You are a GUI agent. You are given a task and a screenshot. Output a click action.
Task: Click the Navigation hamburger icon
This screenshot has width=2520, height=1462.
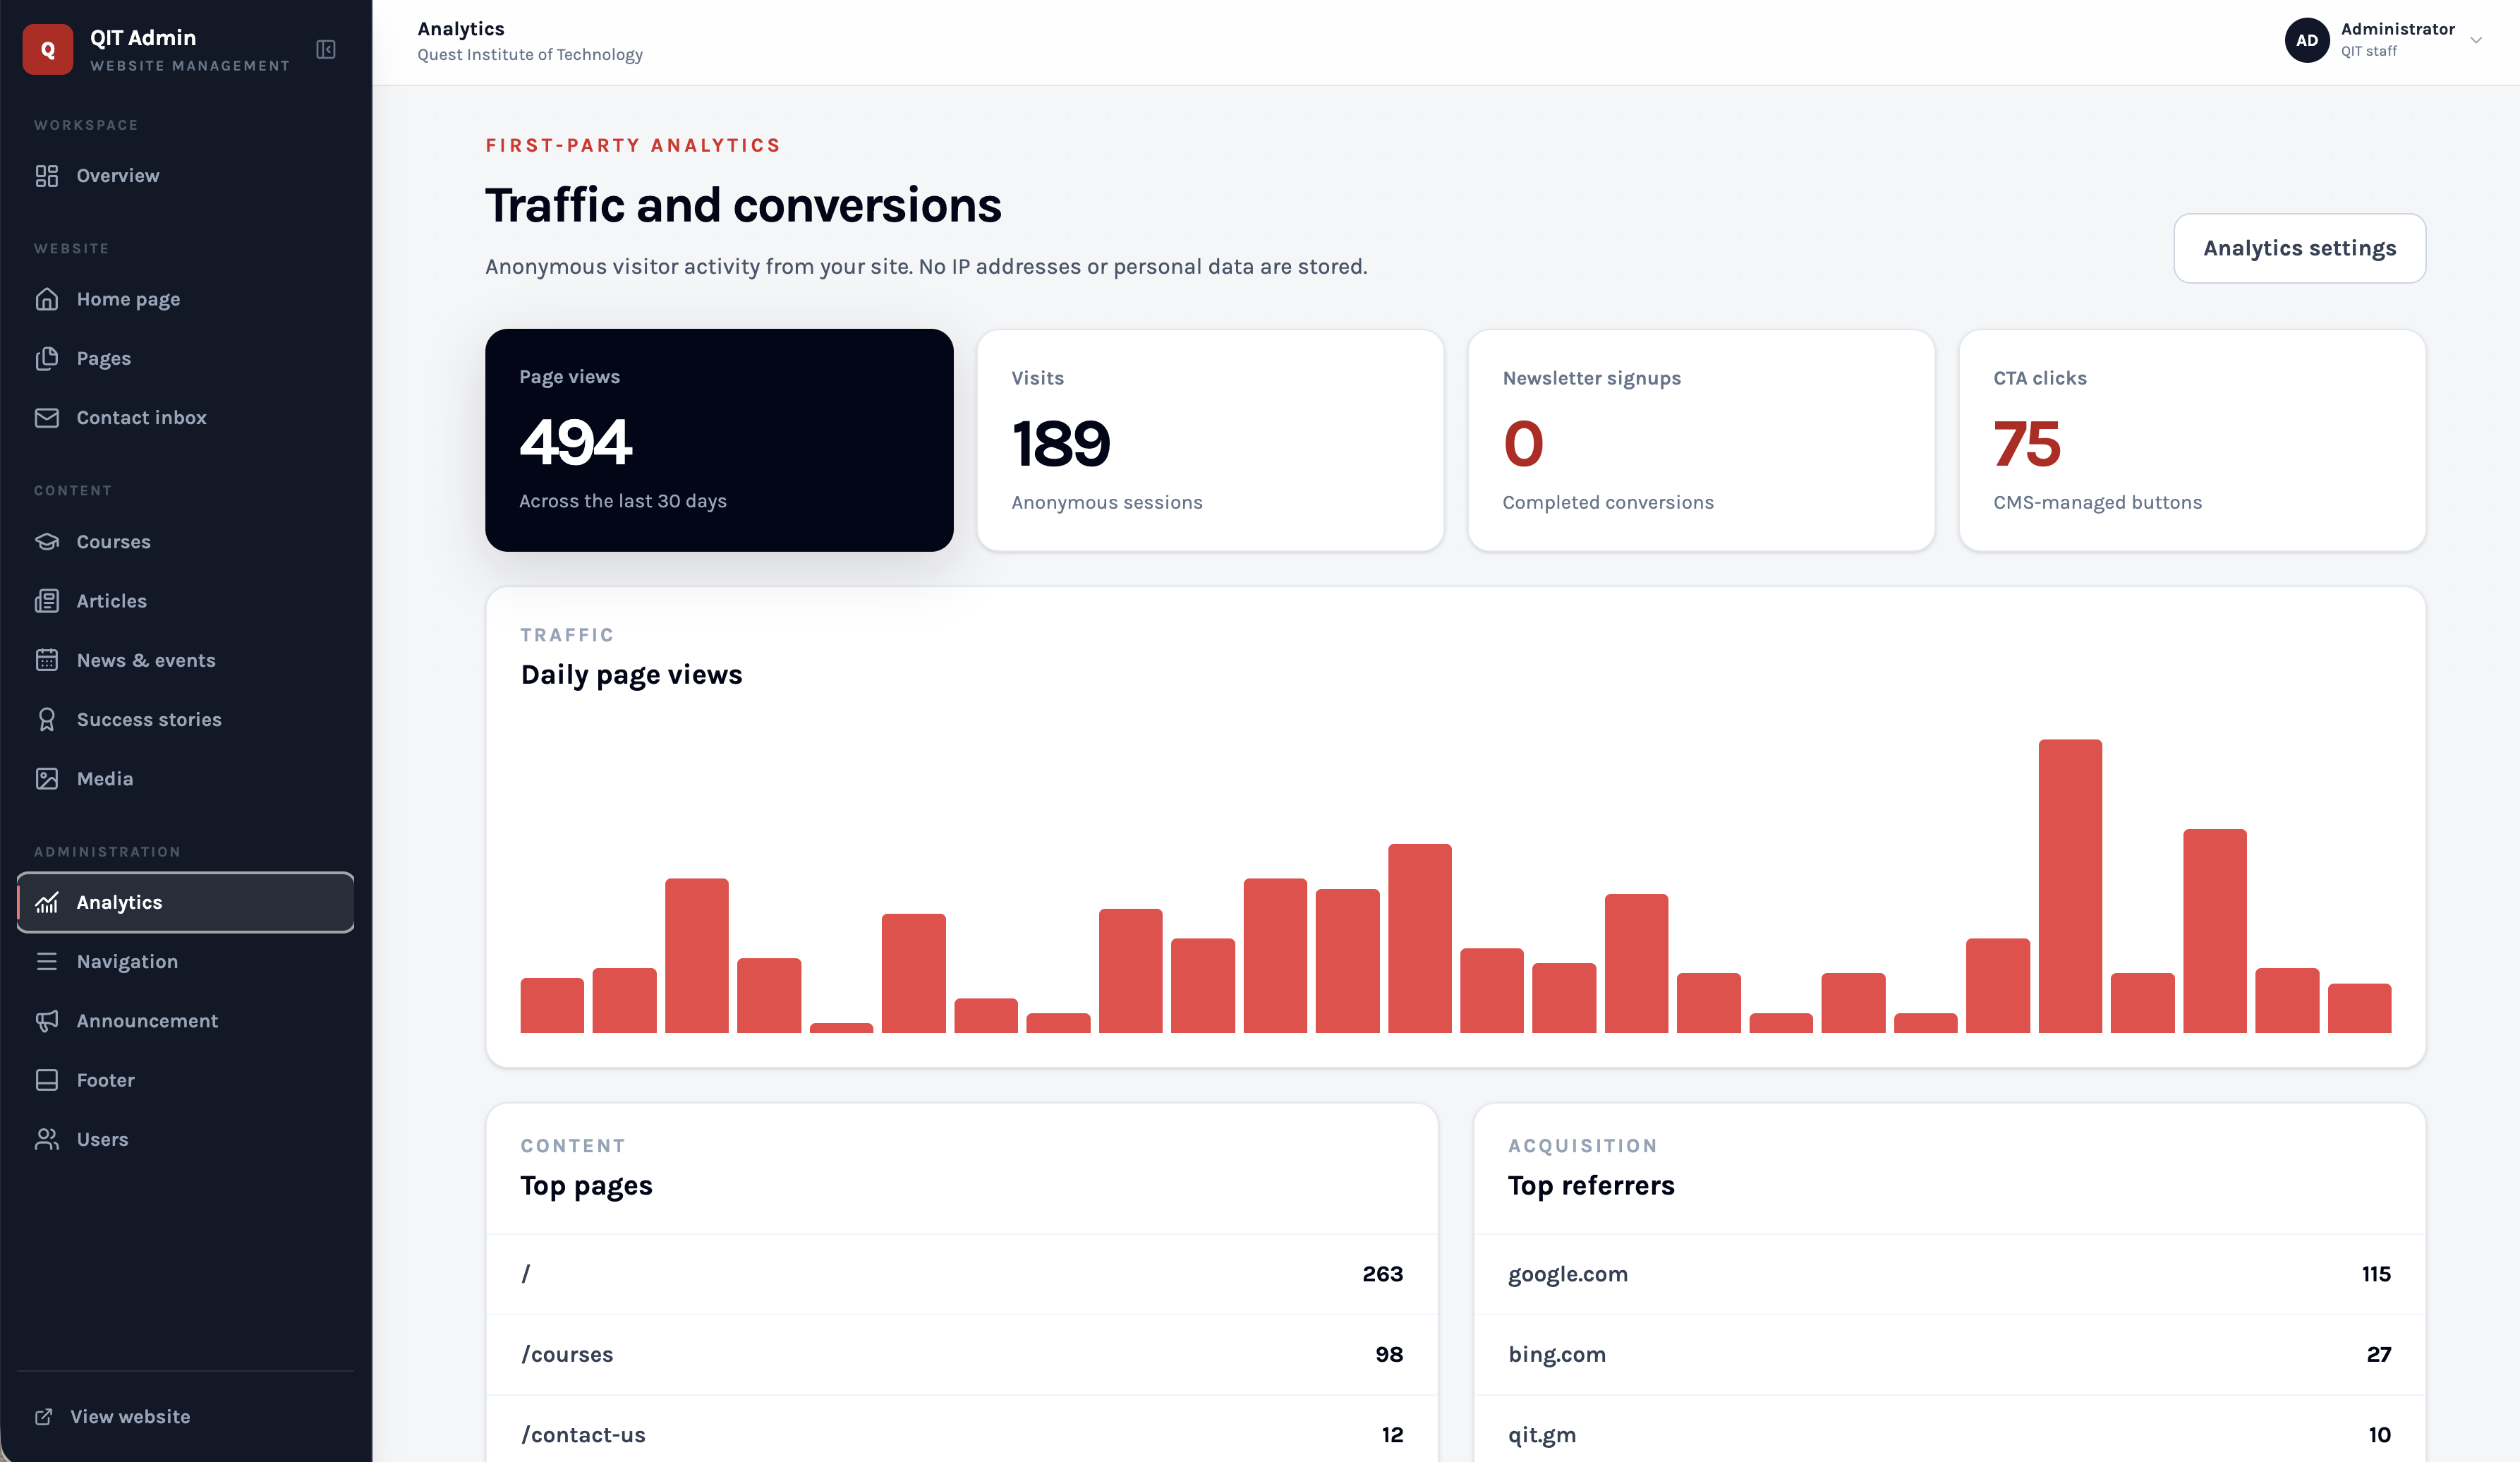pos(47,961)
